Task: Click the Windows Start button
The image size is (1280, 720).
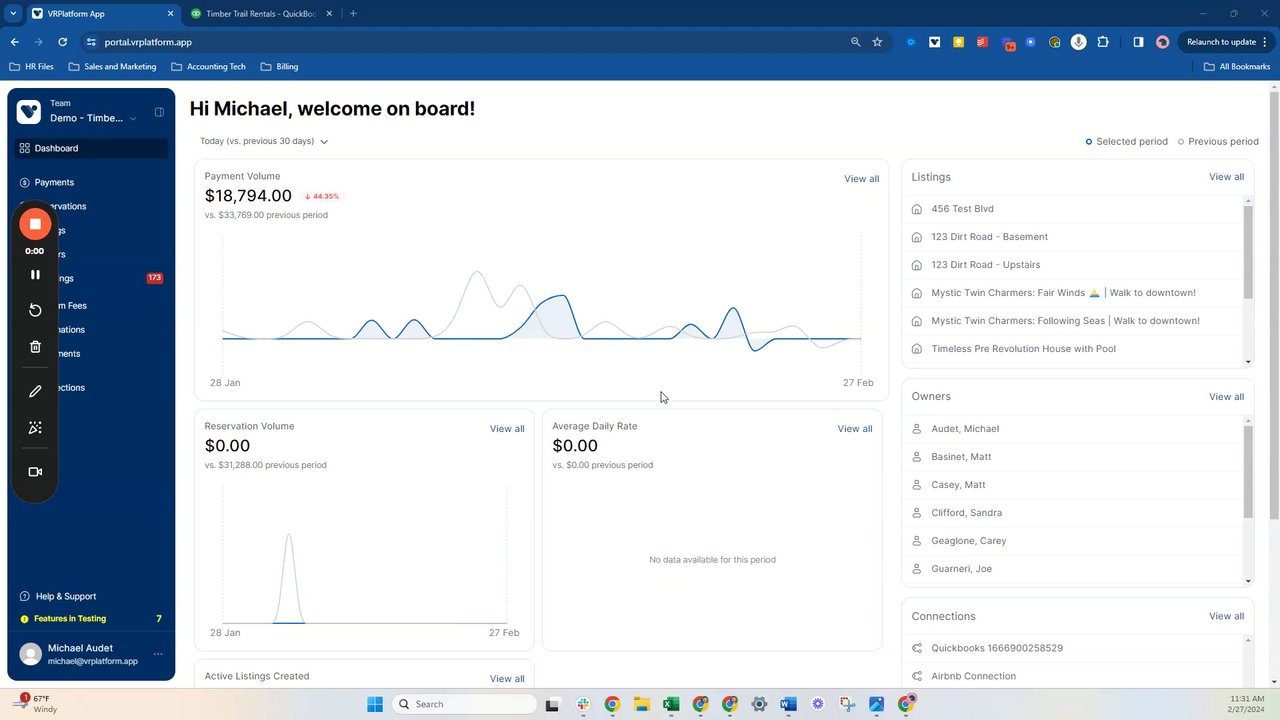Action: pyautogui.click(x=374, y=704)
